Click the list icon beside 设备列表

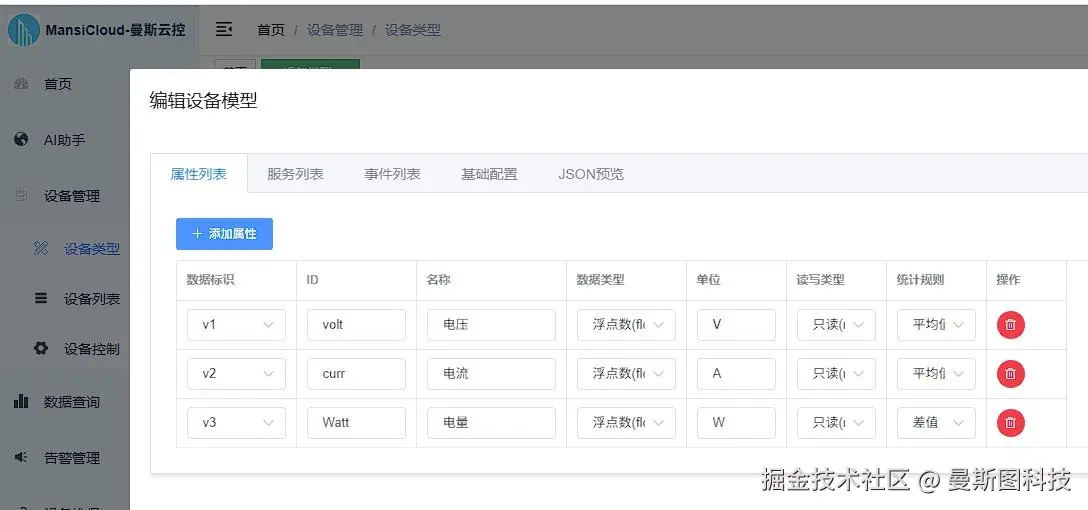41,298
